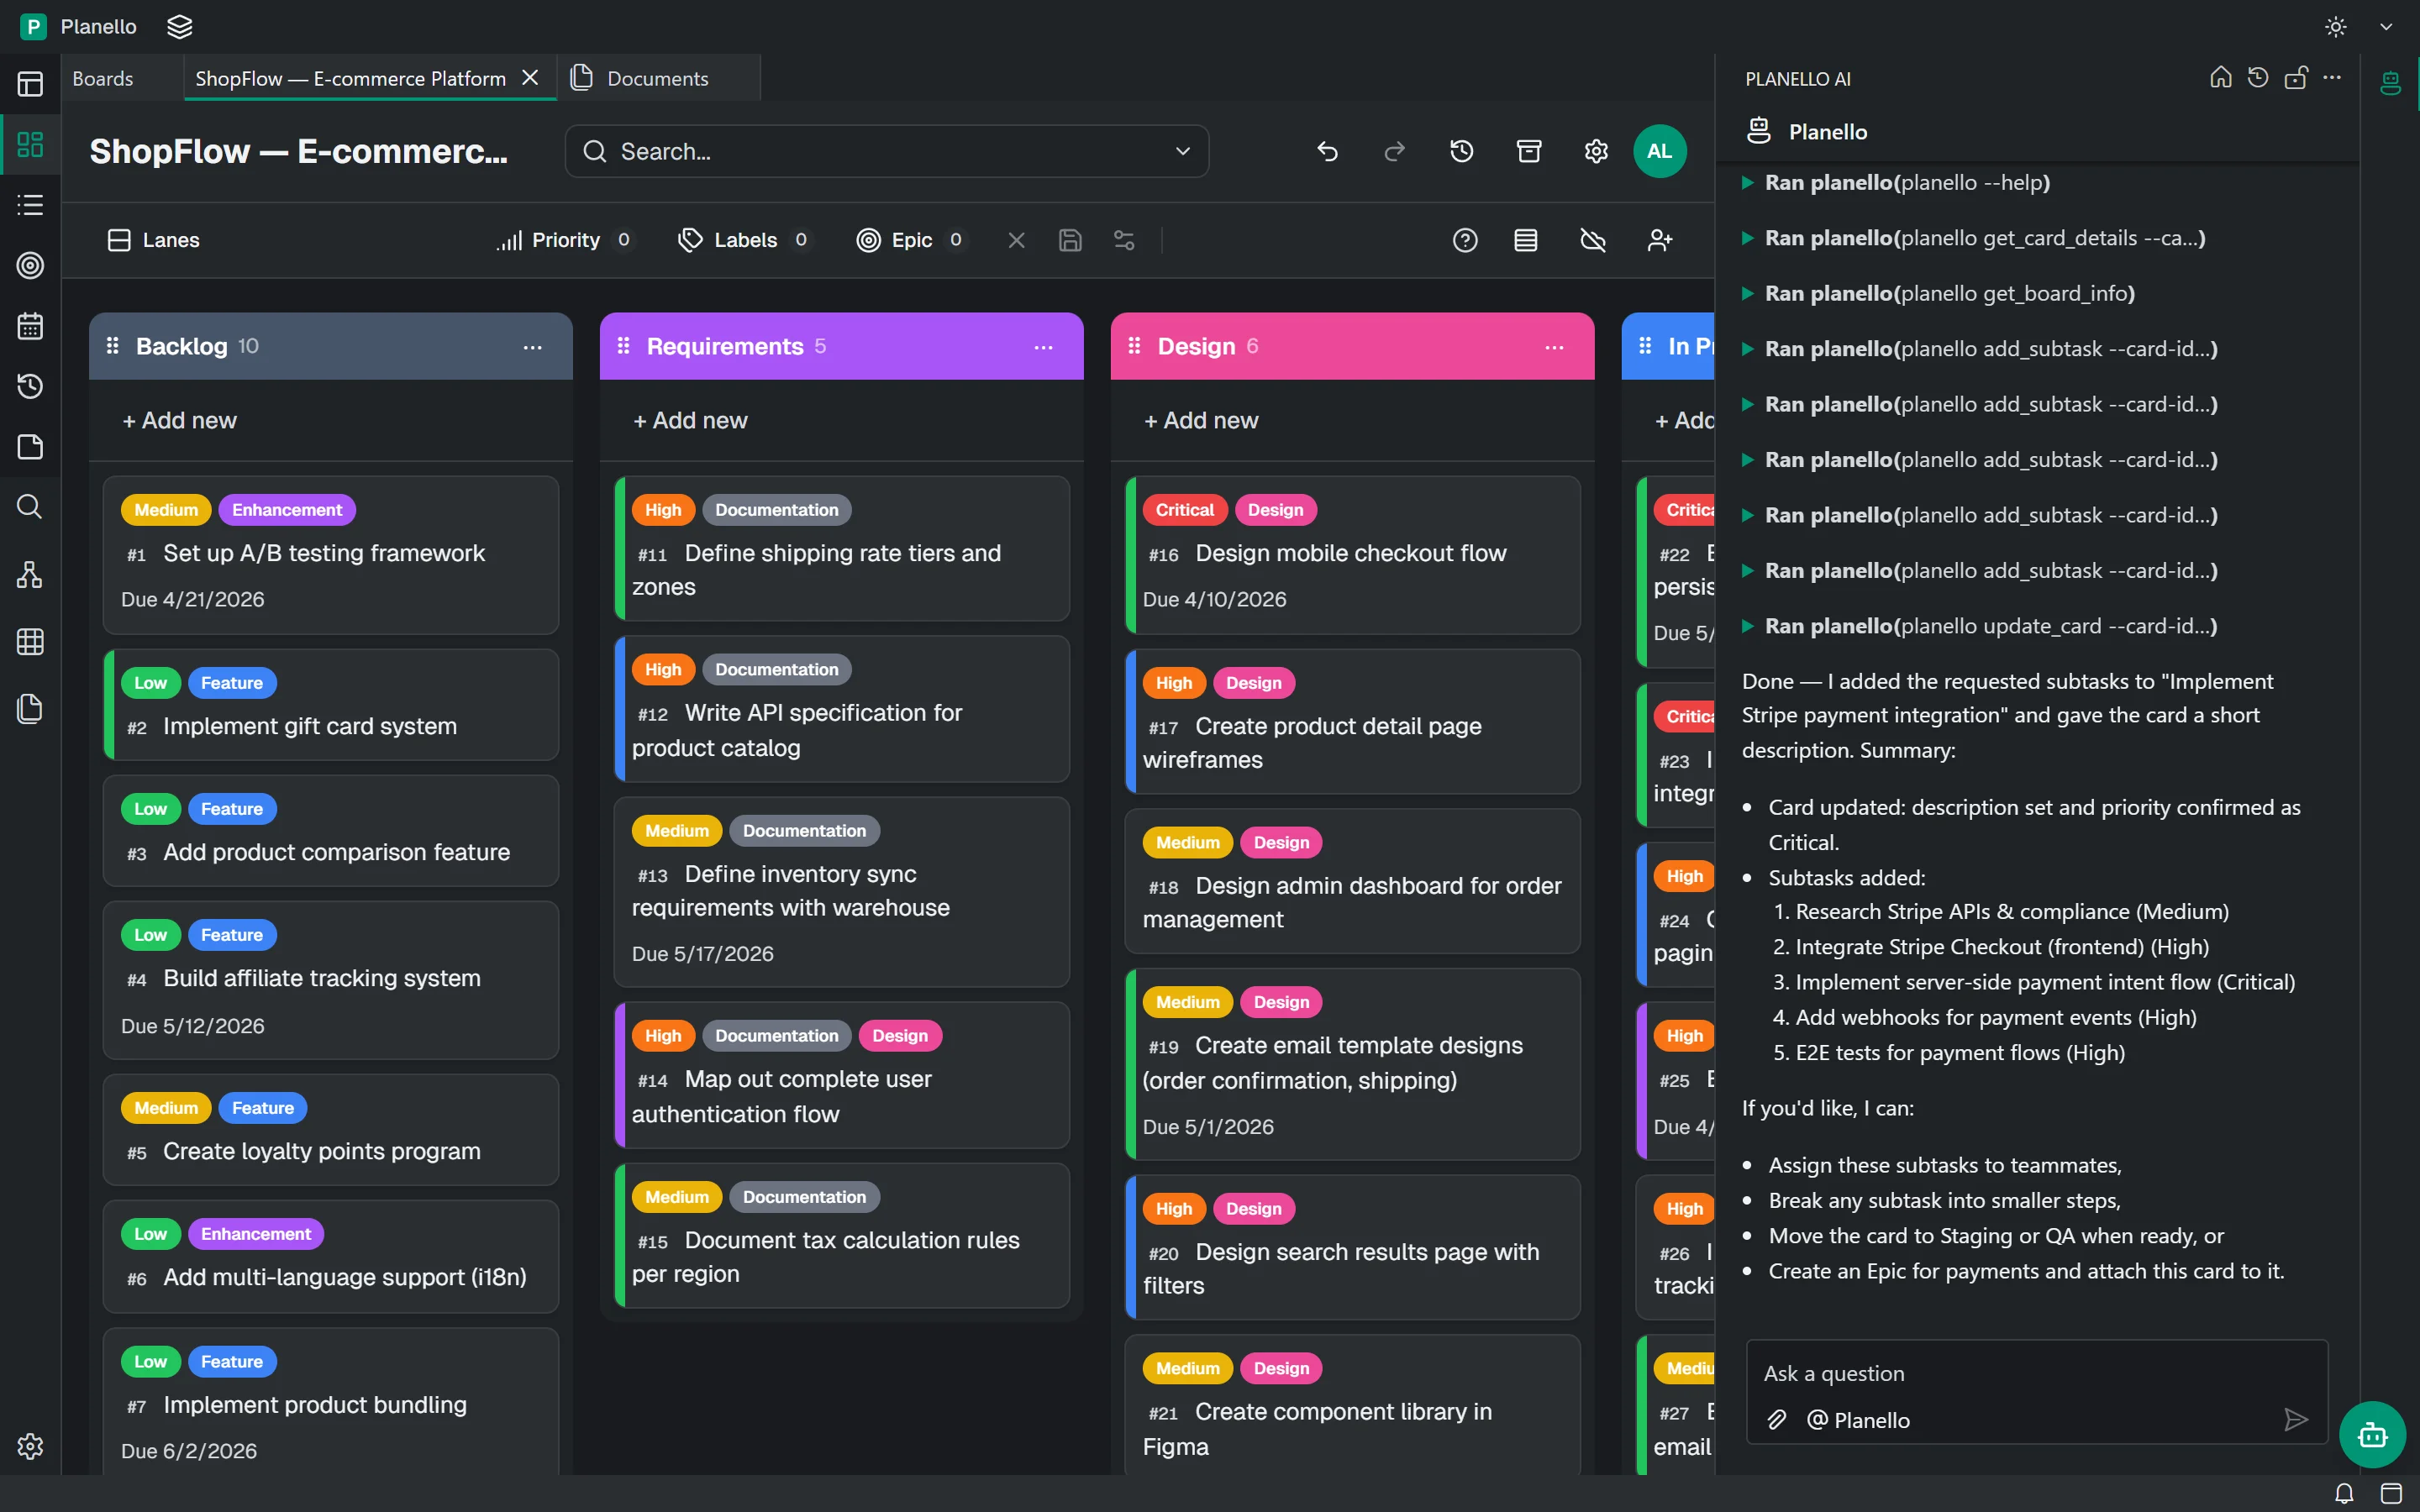This screenshot has width=2420, height=1512.
Task: Click the board Search field
Action: click(886, 151)
